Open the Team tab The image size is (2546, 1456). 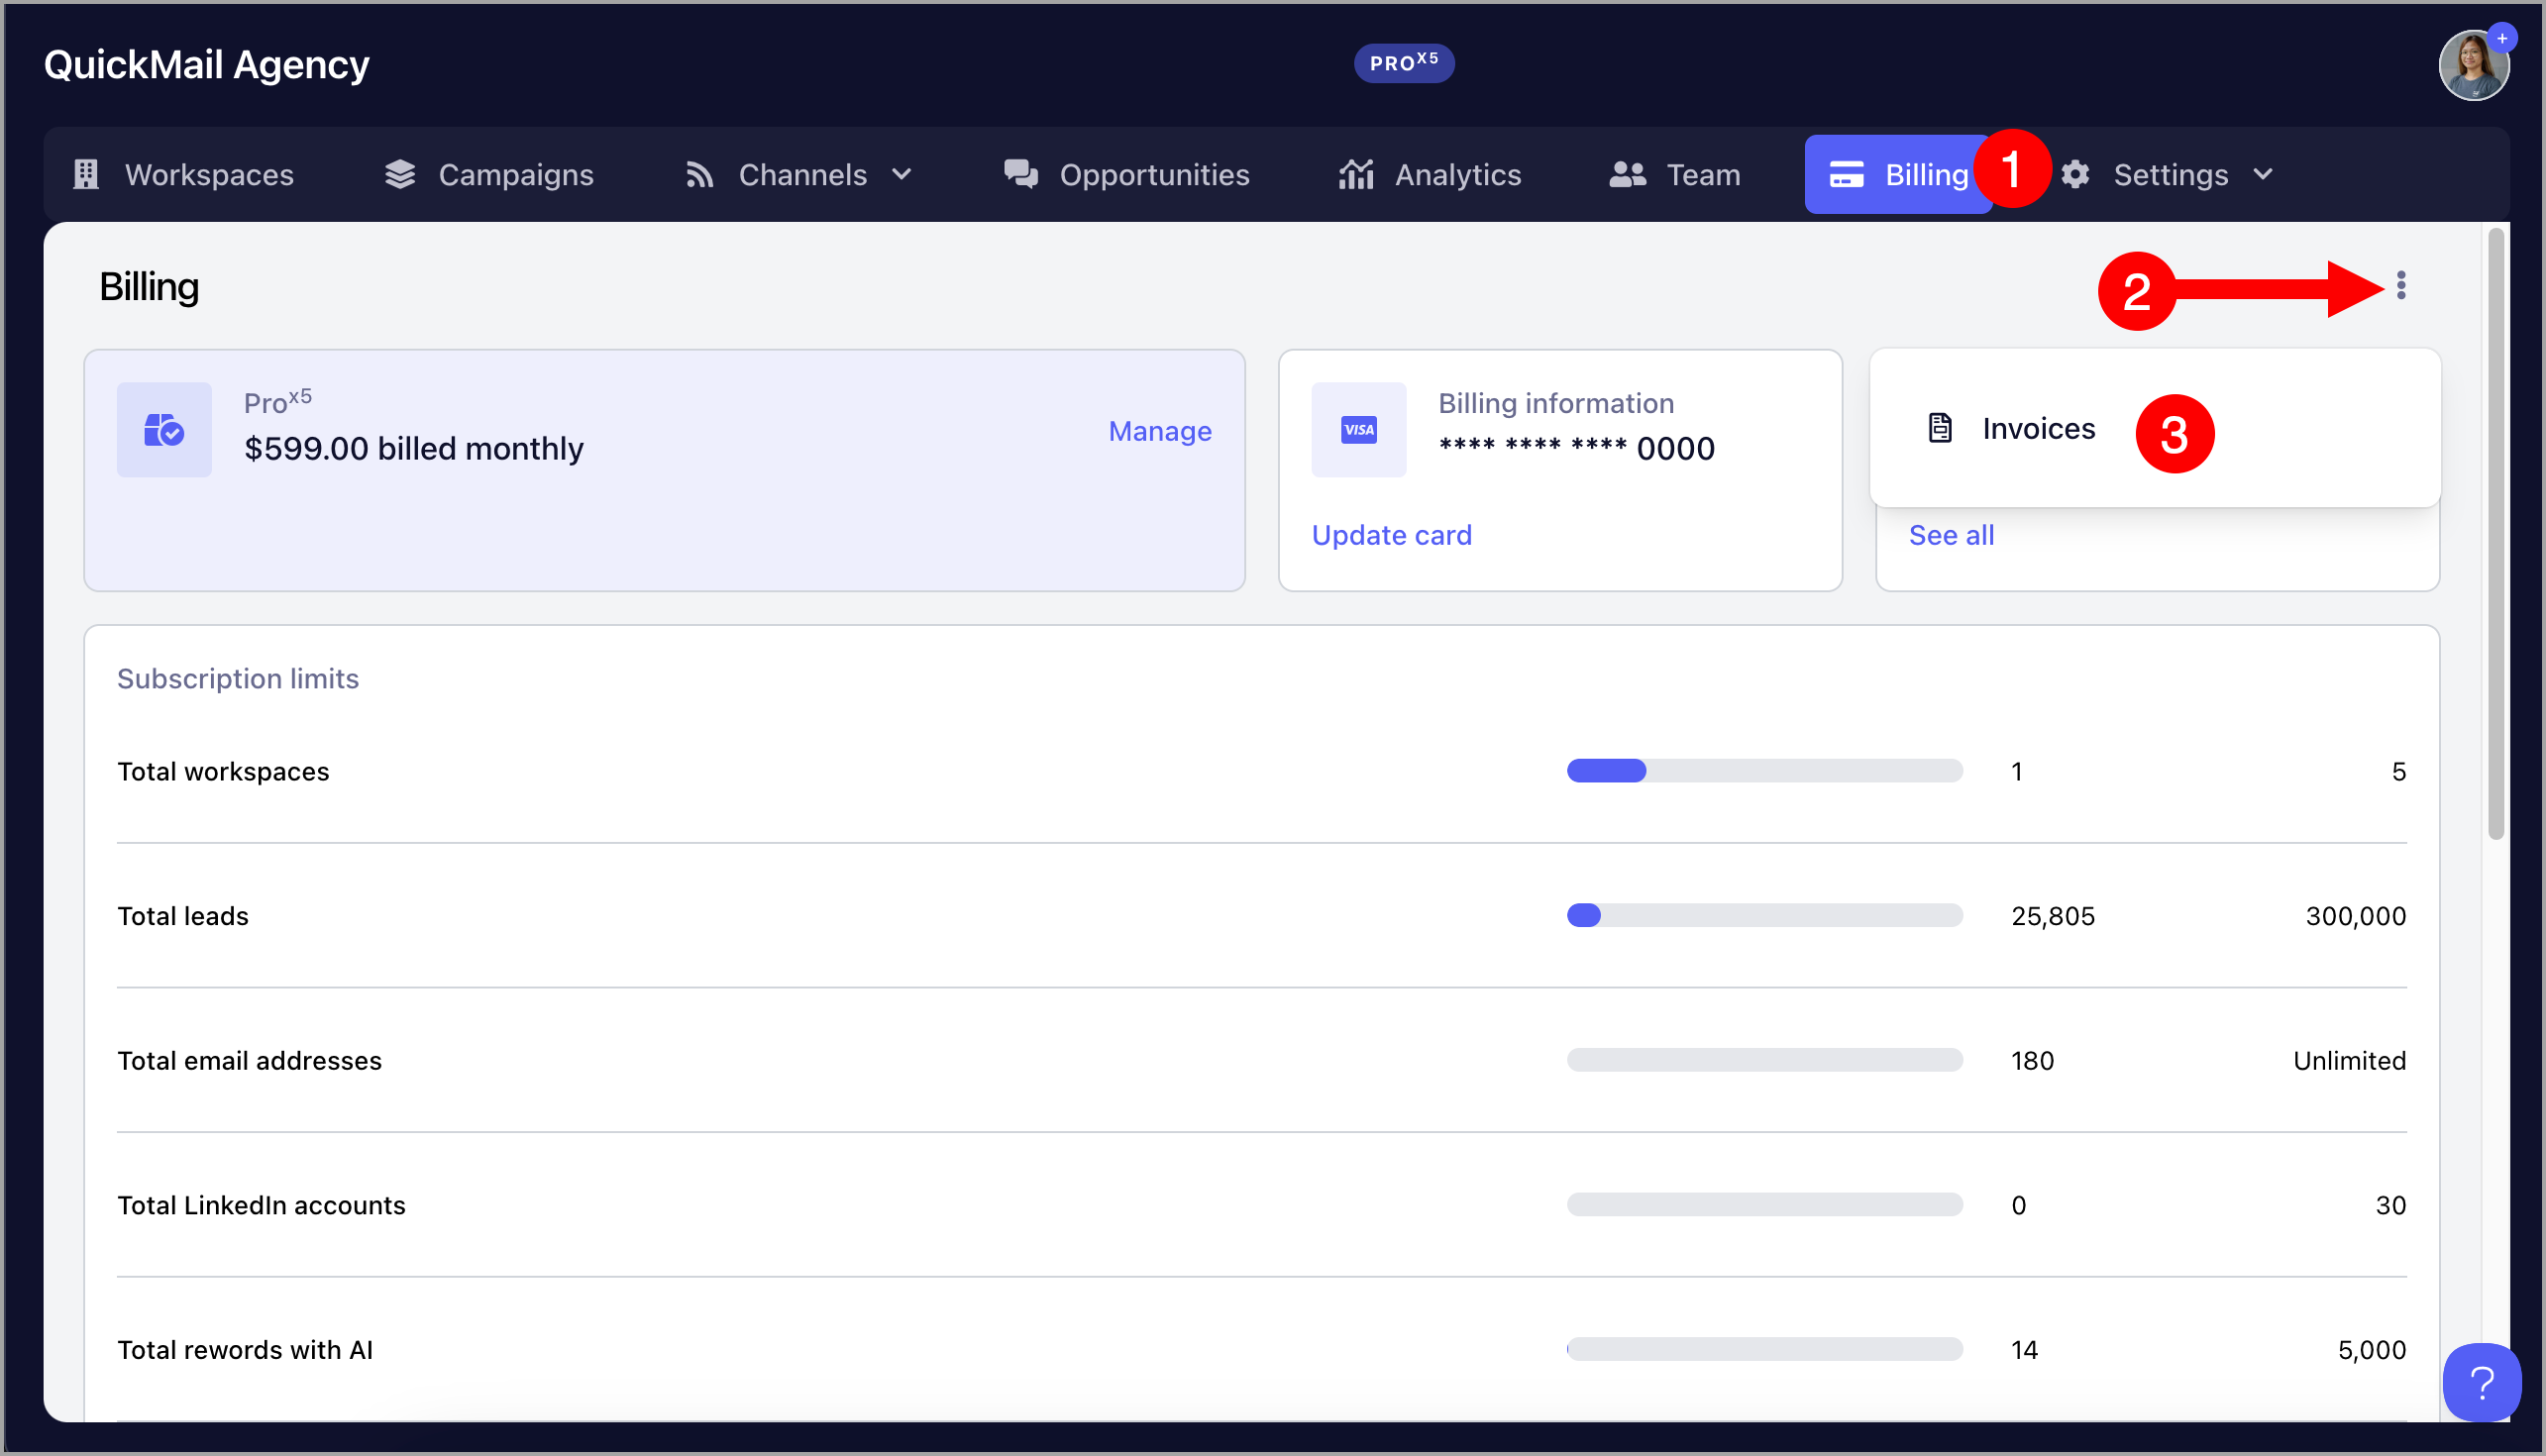point(1676,175)
